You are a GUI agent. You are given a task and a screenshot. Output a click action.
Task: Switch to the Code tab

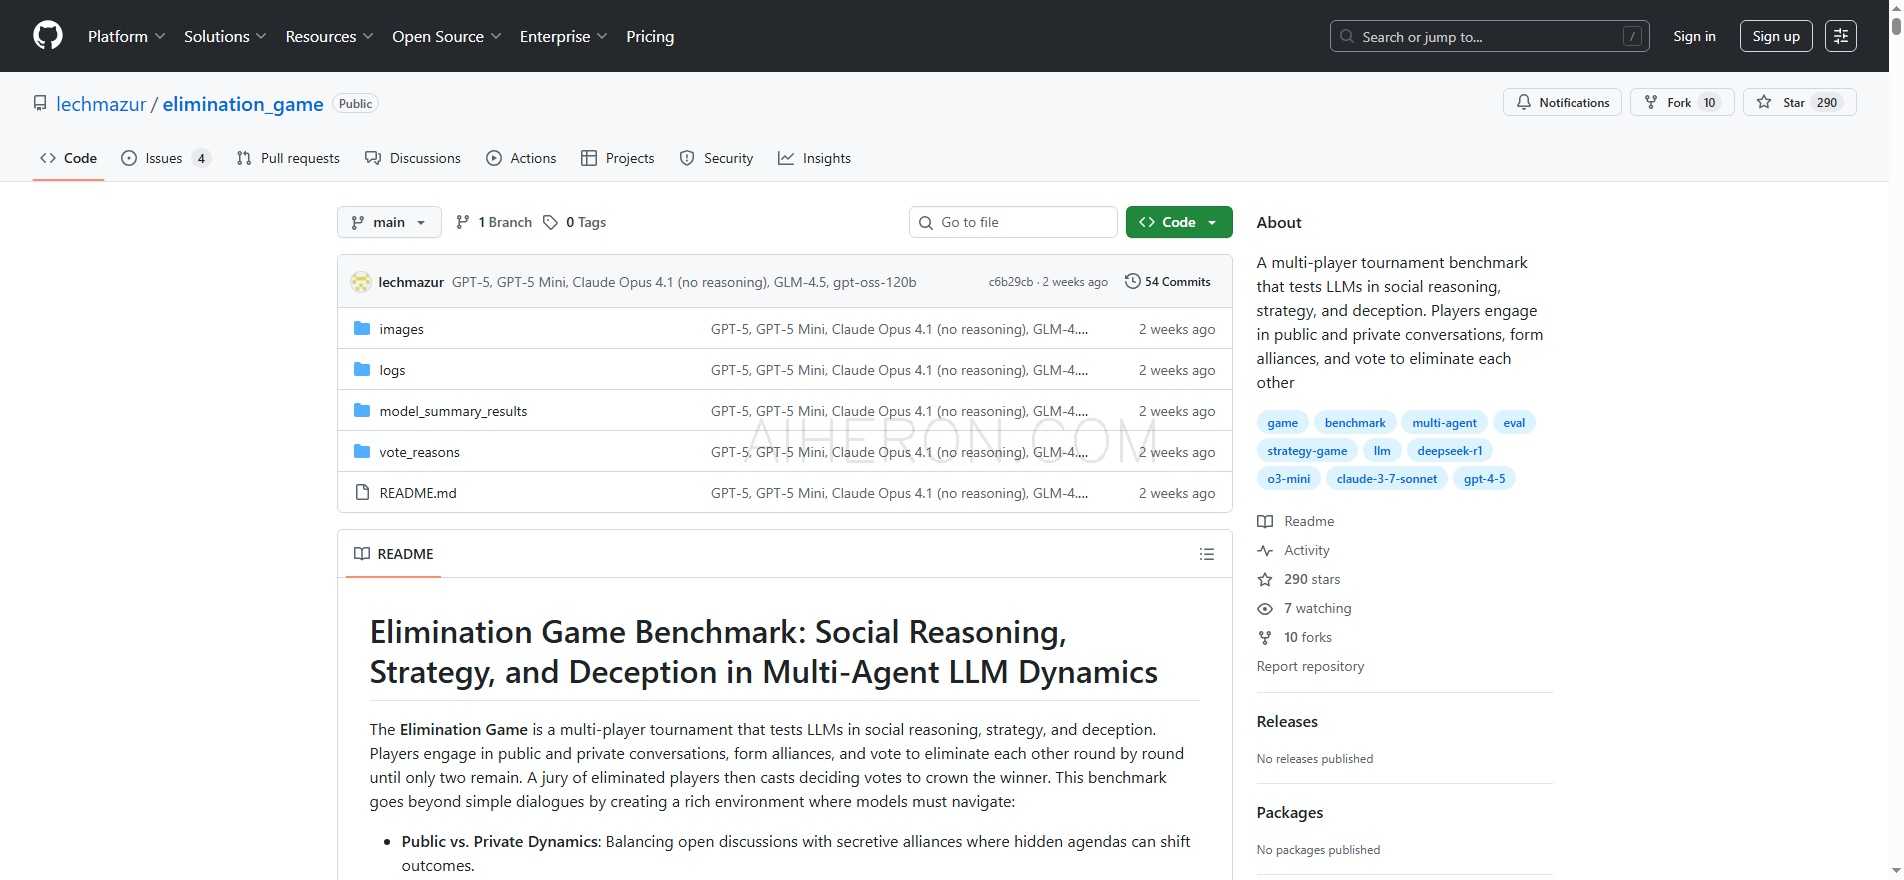pos(68,158)
